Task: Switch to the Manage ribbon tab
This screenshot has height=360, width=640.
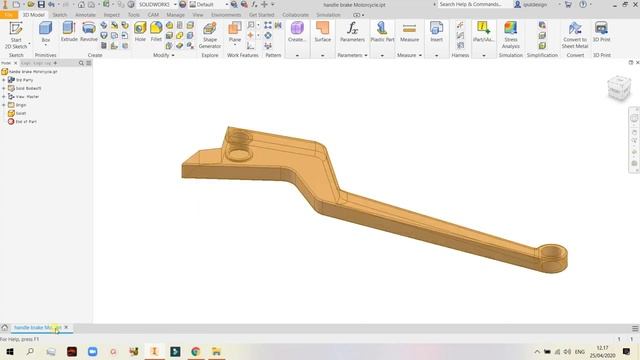Action: coord(176,15)
